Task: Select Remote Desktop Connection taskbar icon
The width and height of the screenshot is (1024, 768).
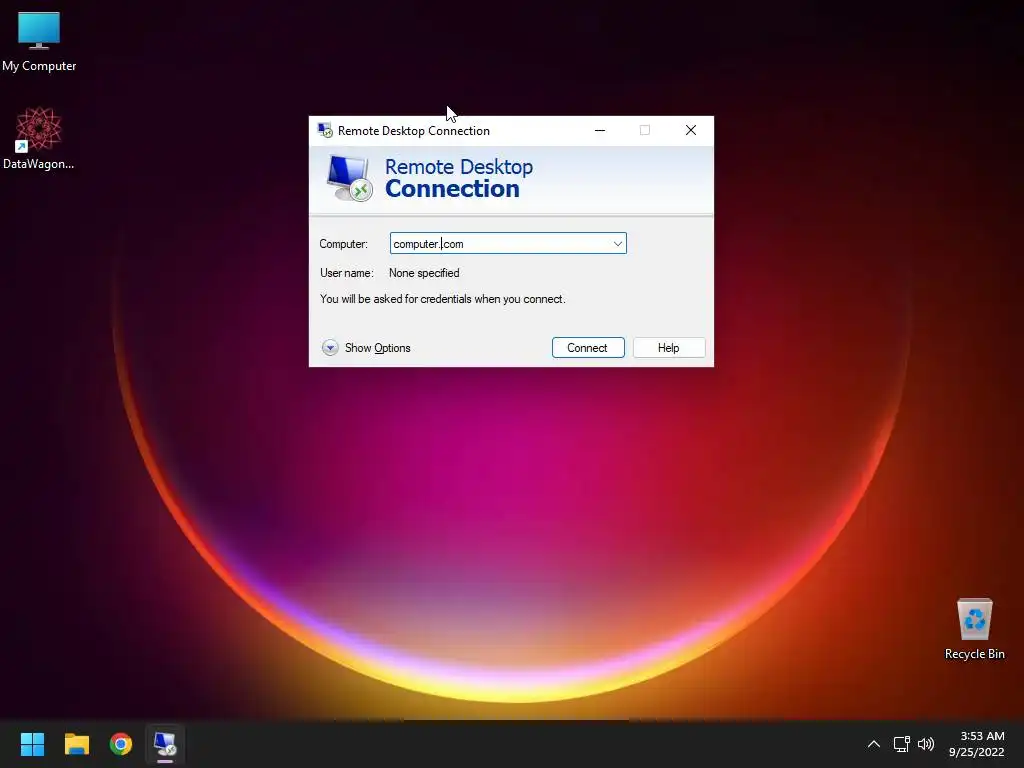Action: tap(165, 744)
